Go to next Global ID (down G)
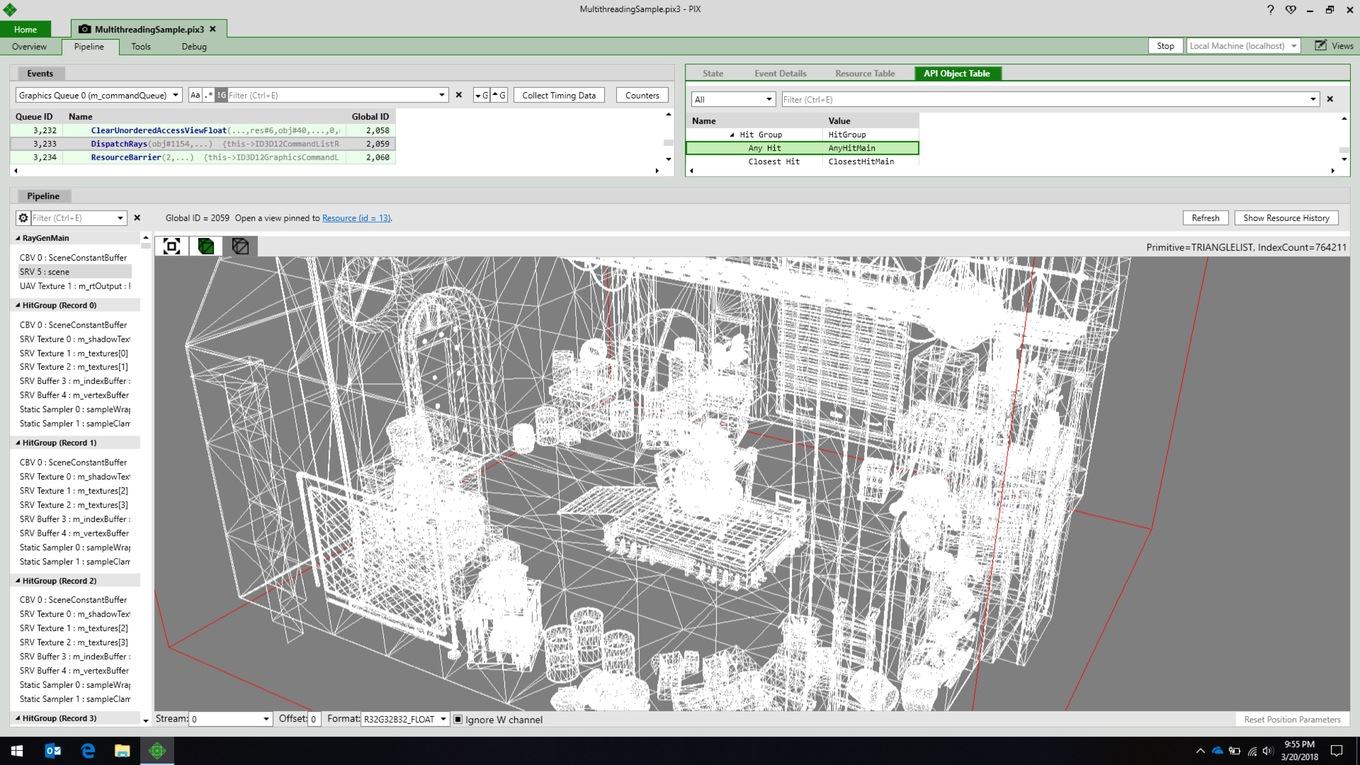 point(481,95)
